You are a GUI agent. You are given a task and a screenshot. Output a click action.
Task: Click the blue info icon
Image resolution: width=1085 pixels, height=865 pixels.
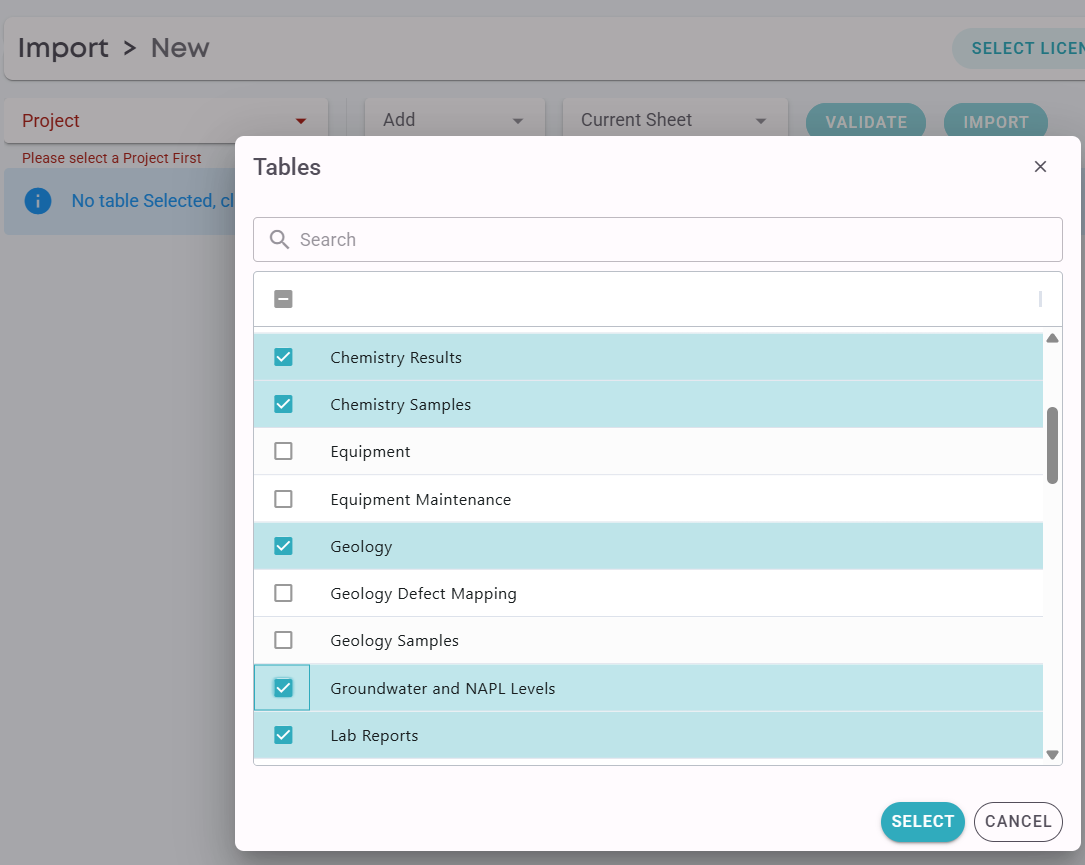click(x=38, y=201)
